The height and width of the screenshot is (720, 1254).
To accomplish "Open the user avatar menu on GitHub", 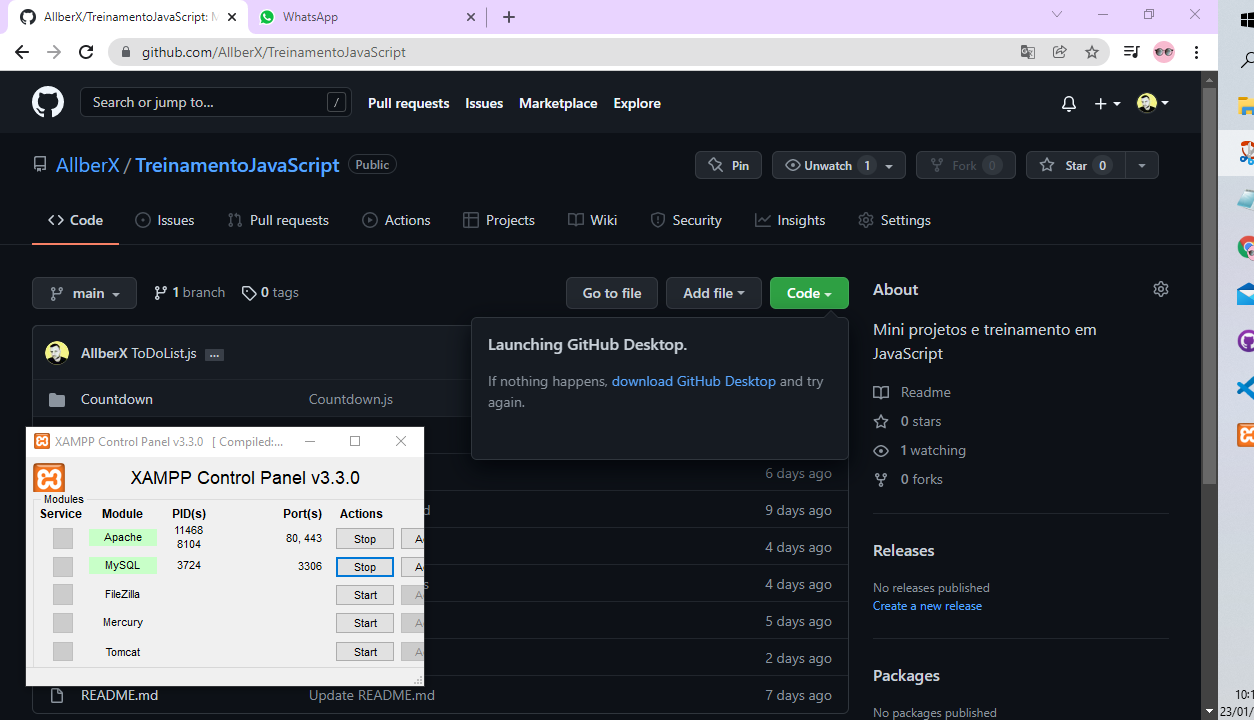I will click(x=1153, y=103).
